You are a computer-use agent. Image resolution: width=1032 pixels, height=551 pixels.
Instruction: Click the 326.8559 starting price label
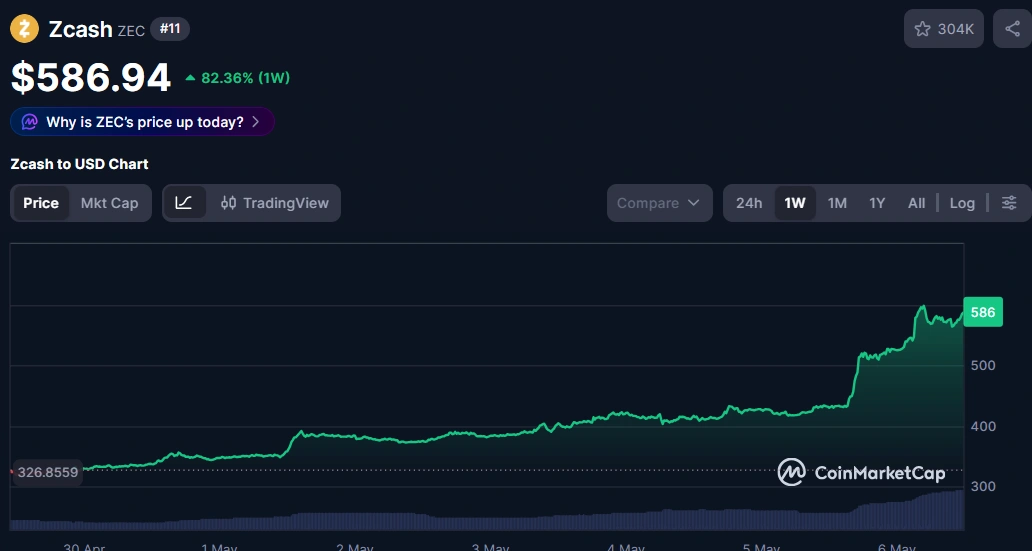pos(47,472)
